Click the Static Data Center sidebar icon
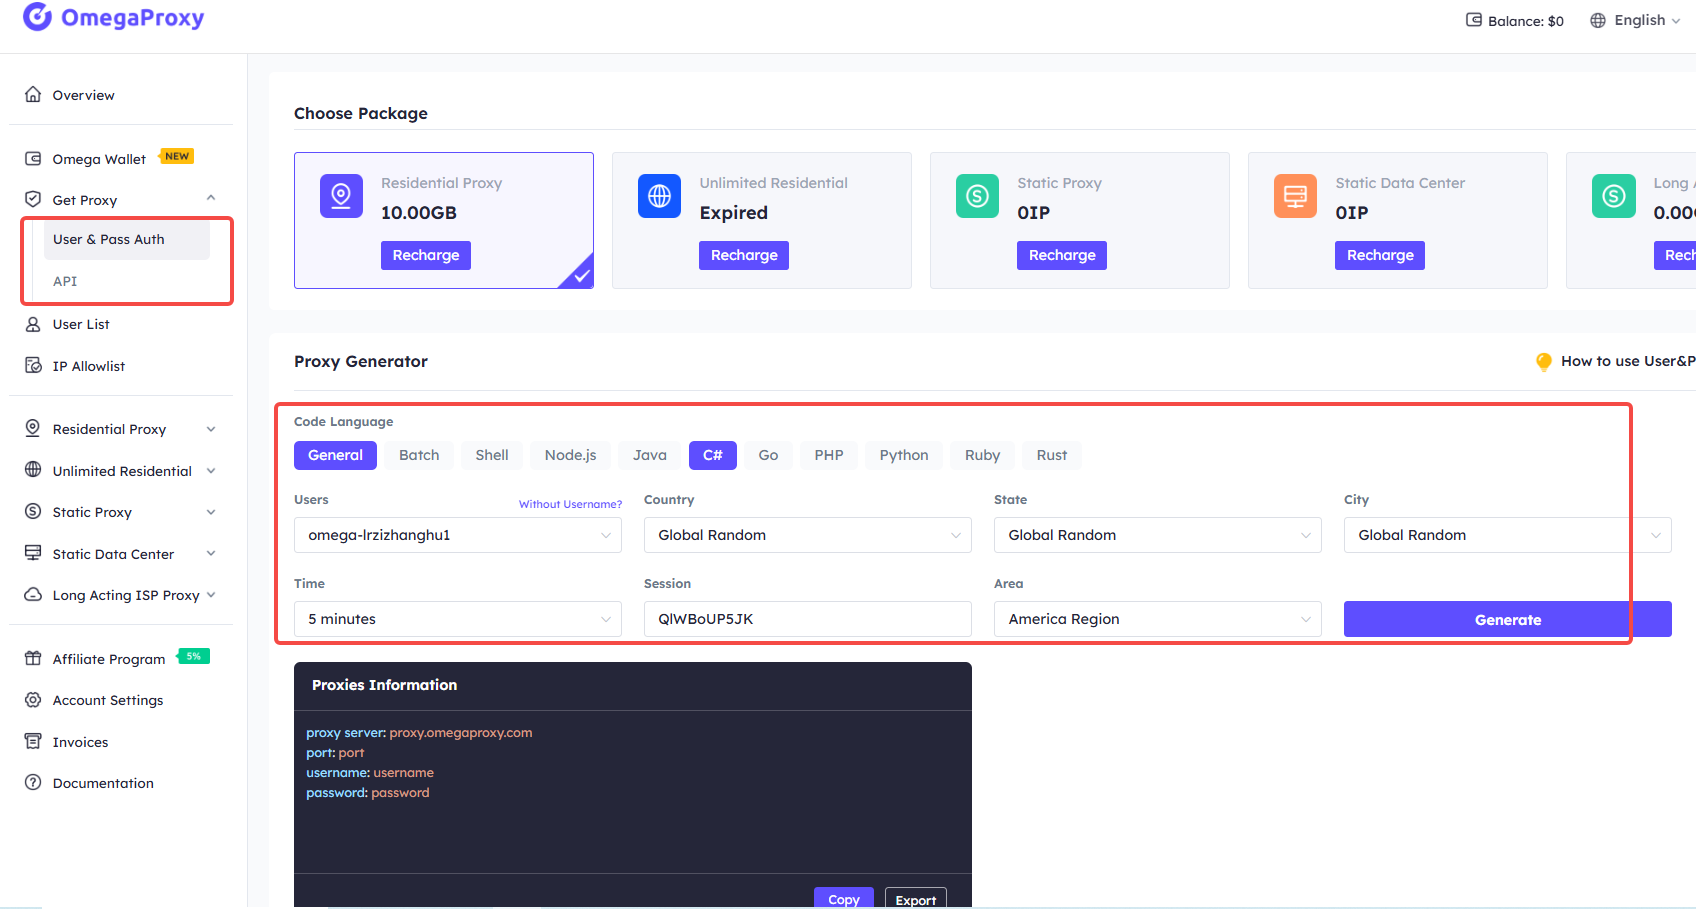Screen dimensions: 1696x909 [33, 554]
